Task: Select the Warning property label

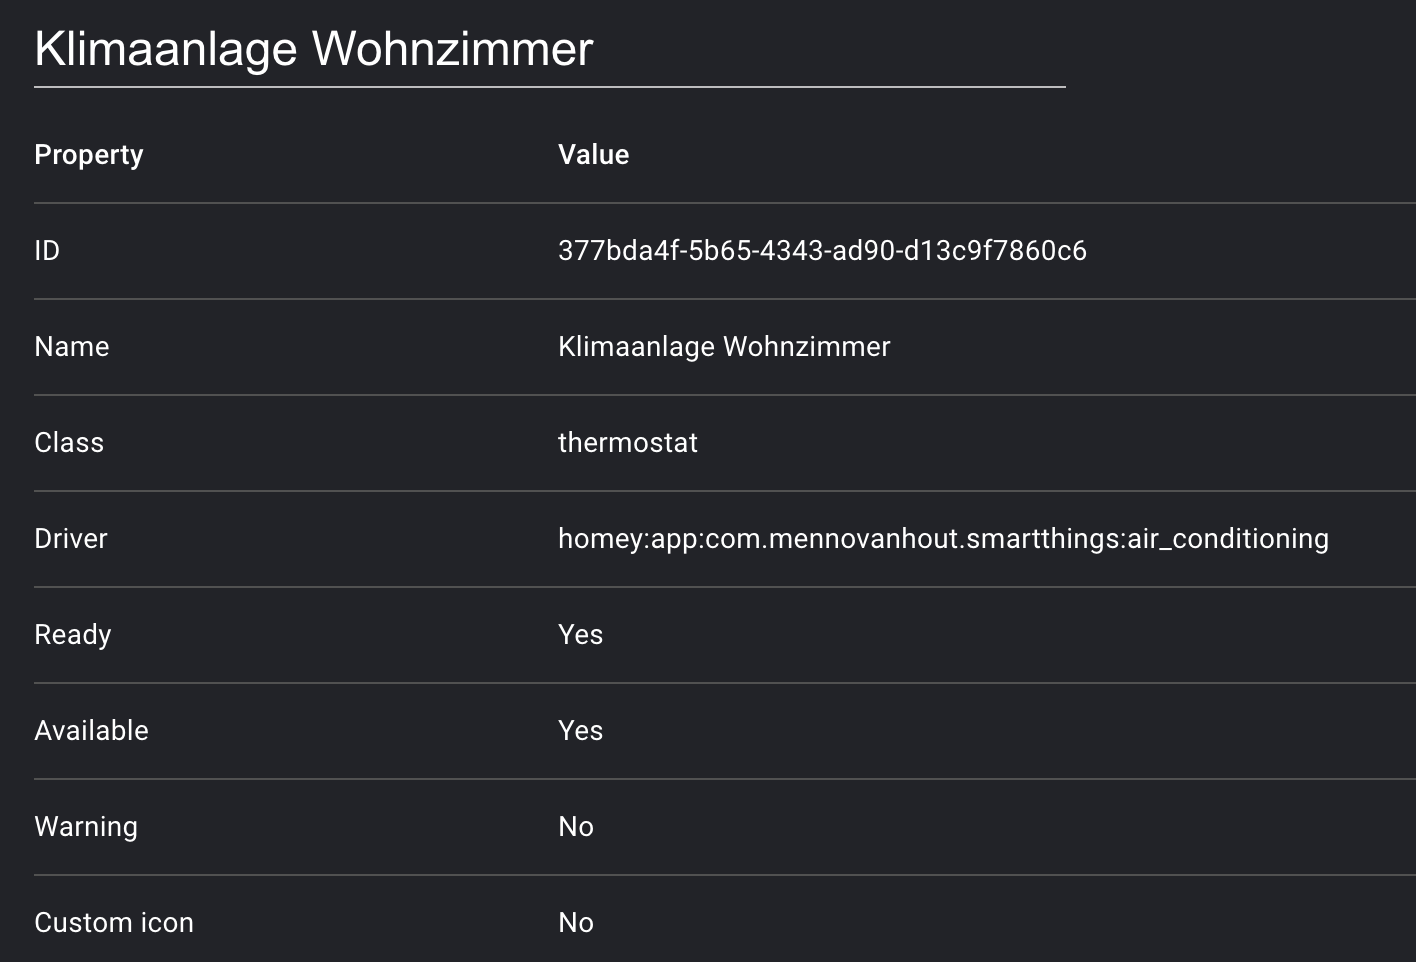Action: [86, 827]
